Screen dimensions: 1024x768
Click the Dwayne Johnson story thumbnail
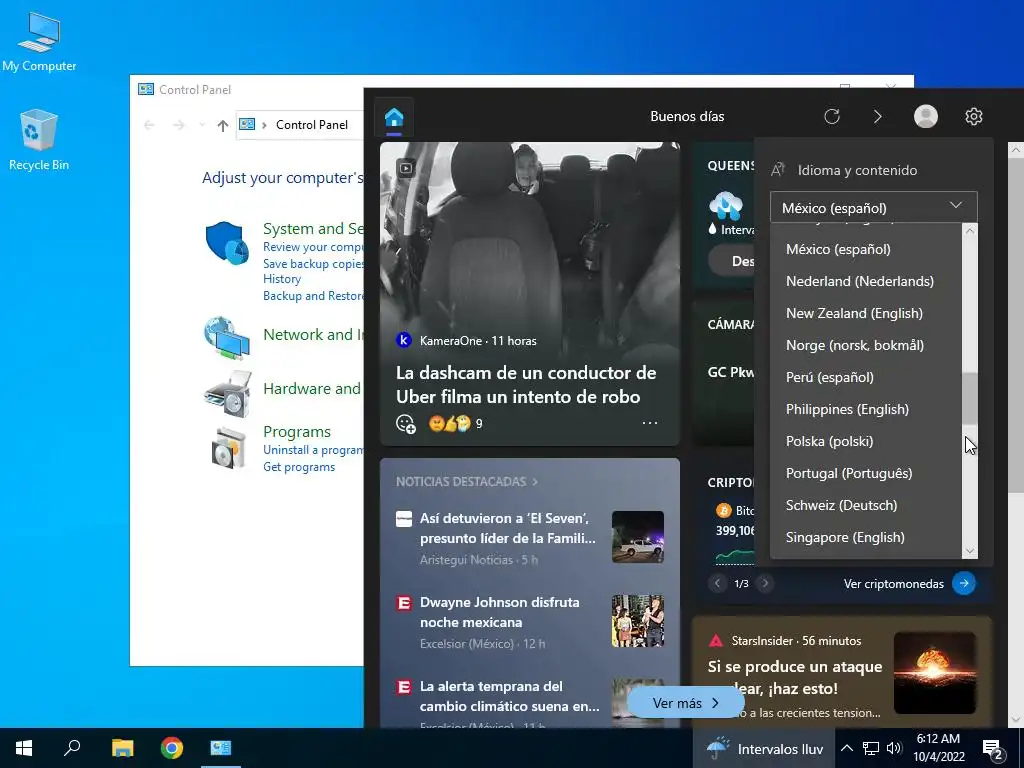638,620
